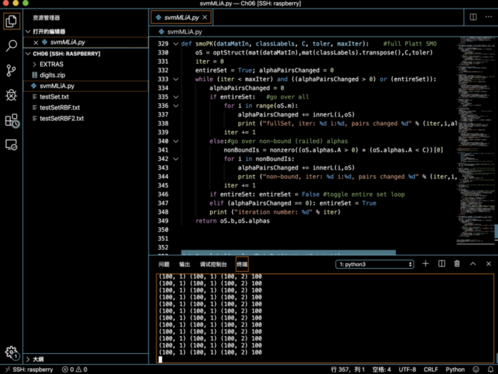Fold the while loop at line 333
Viewport: 498px width, 374px height.
[x=176, y=79]
